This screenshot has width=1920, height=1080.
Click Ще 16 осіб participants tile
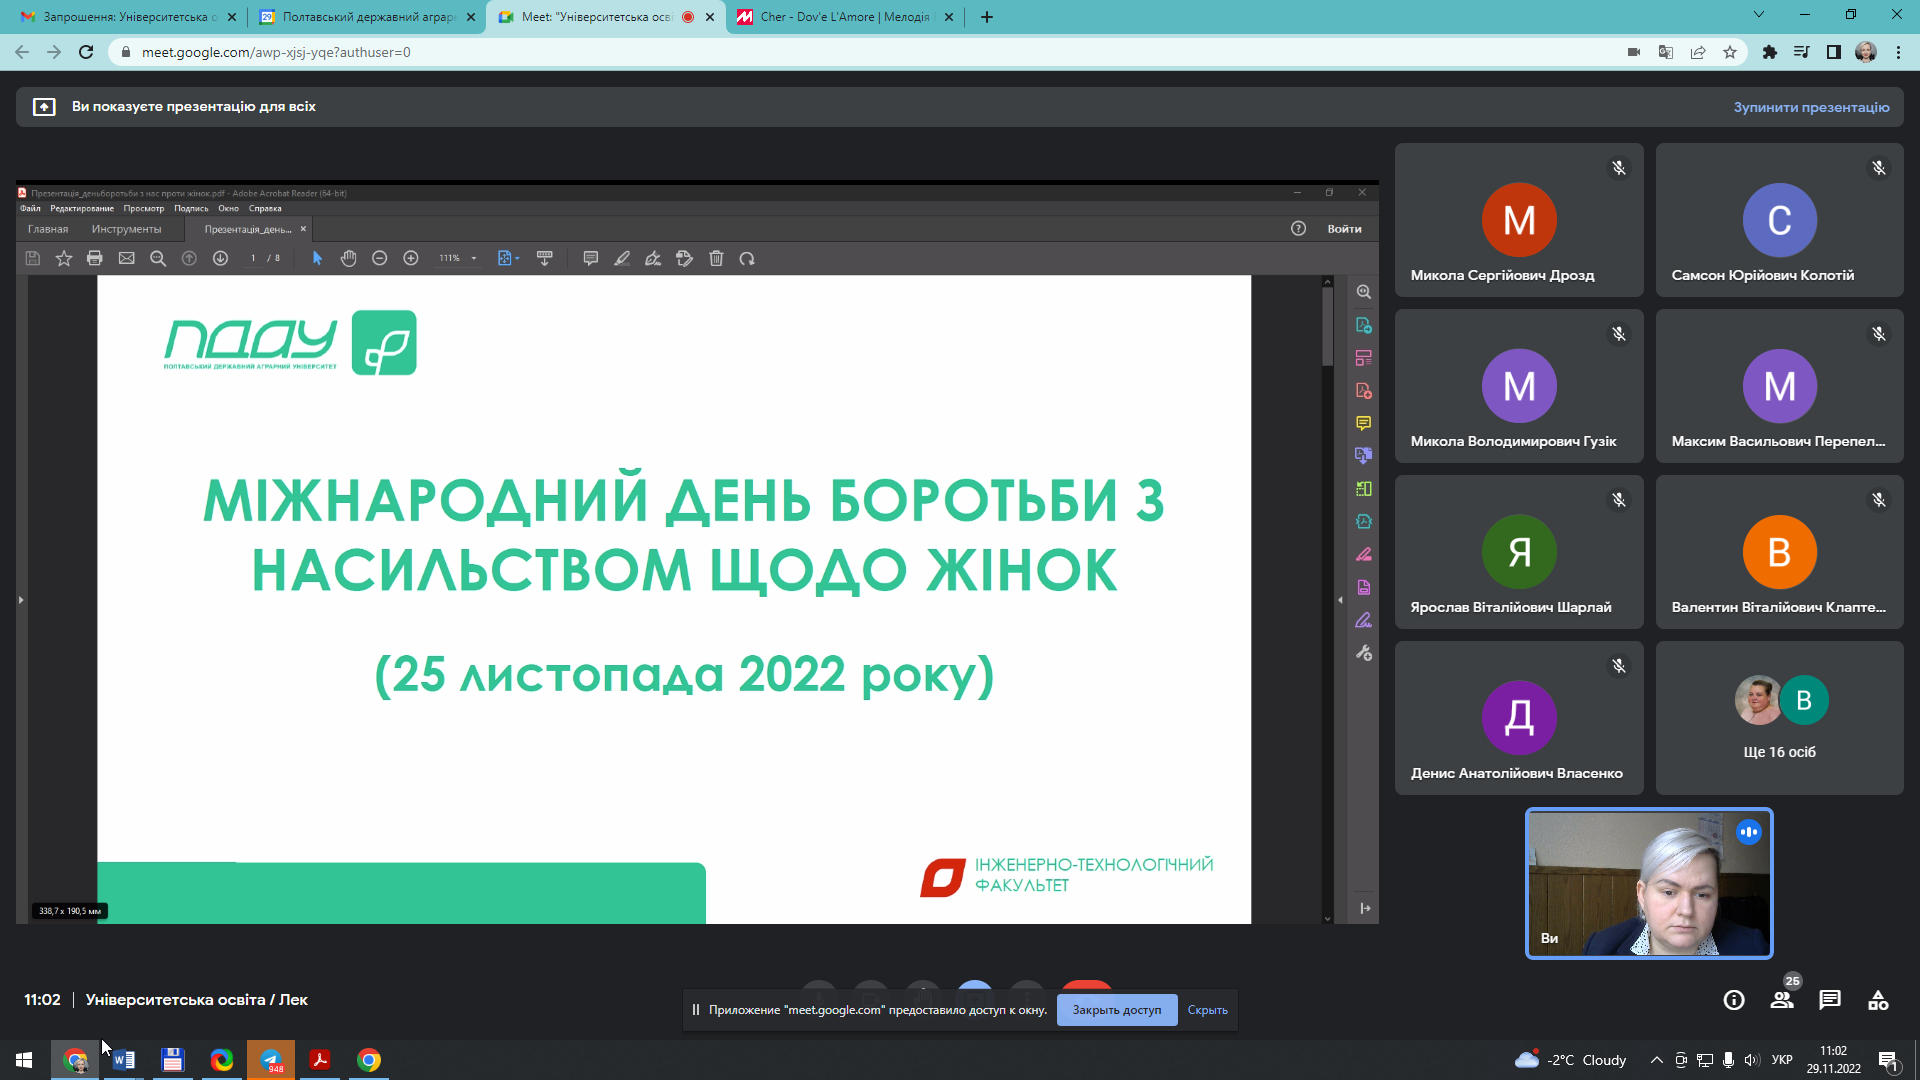1779,718
